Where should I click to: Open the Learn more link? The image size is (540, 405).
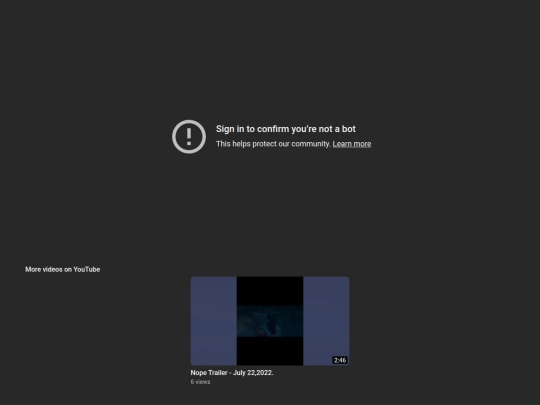tap(352, 144)
